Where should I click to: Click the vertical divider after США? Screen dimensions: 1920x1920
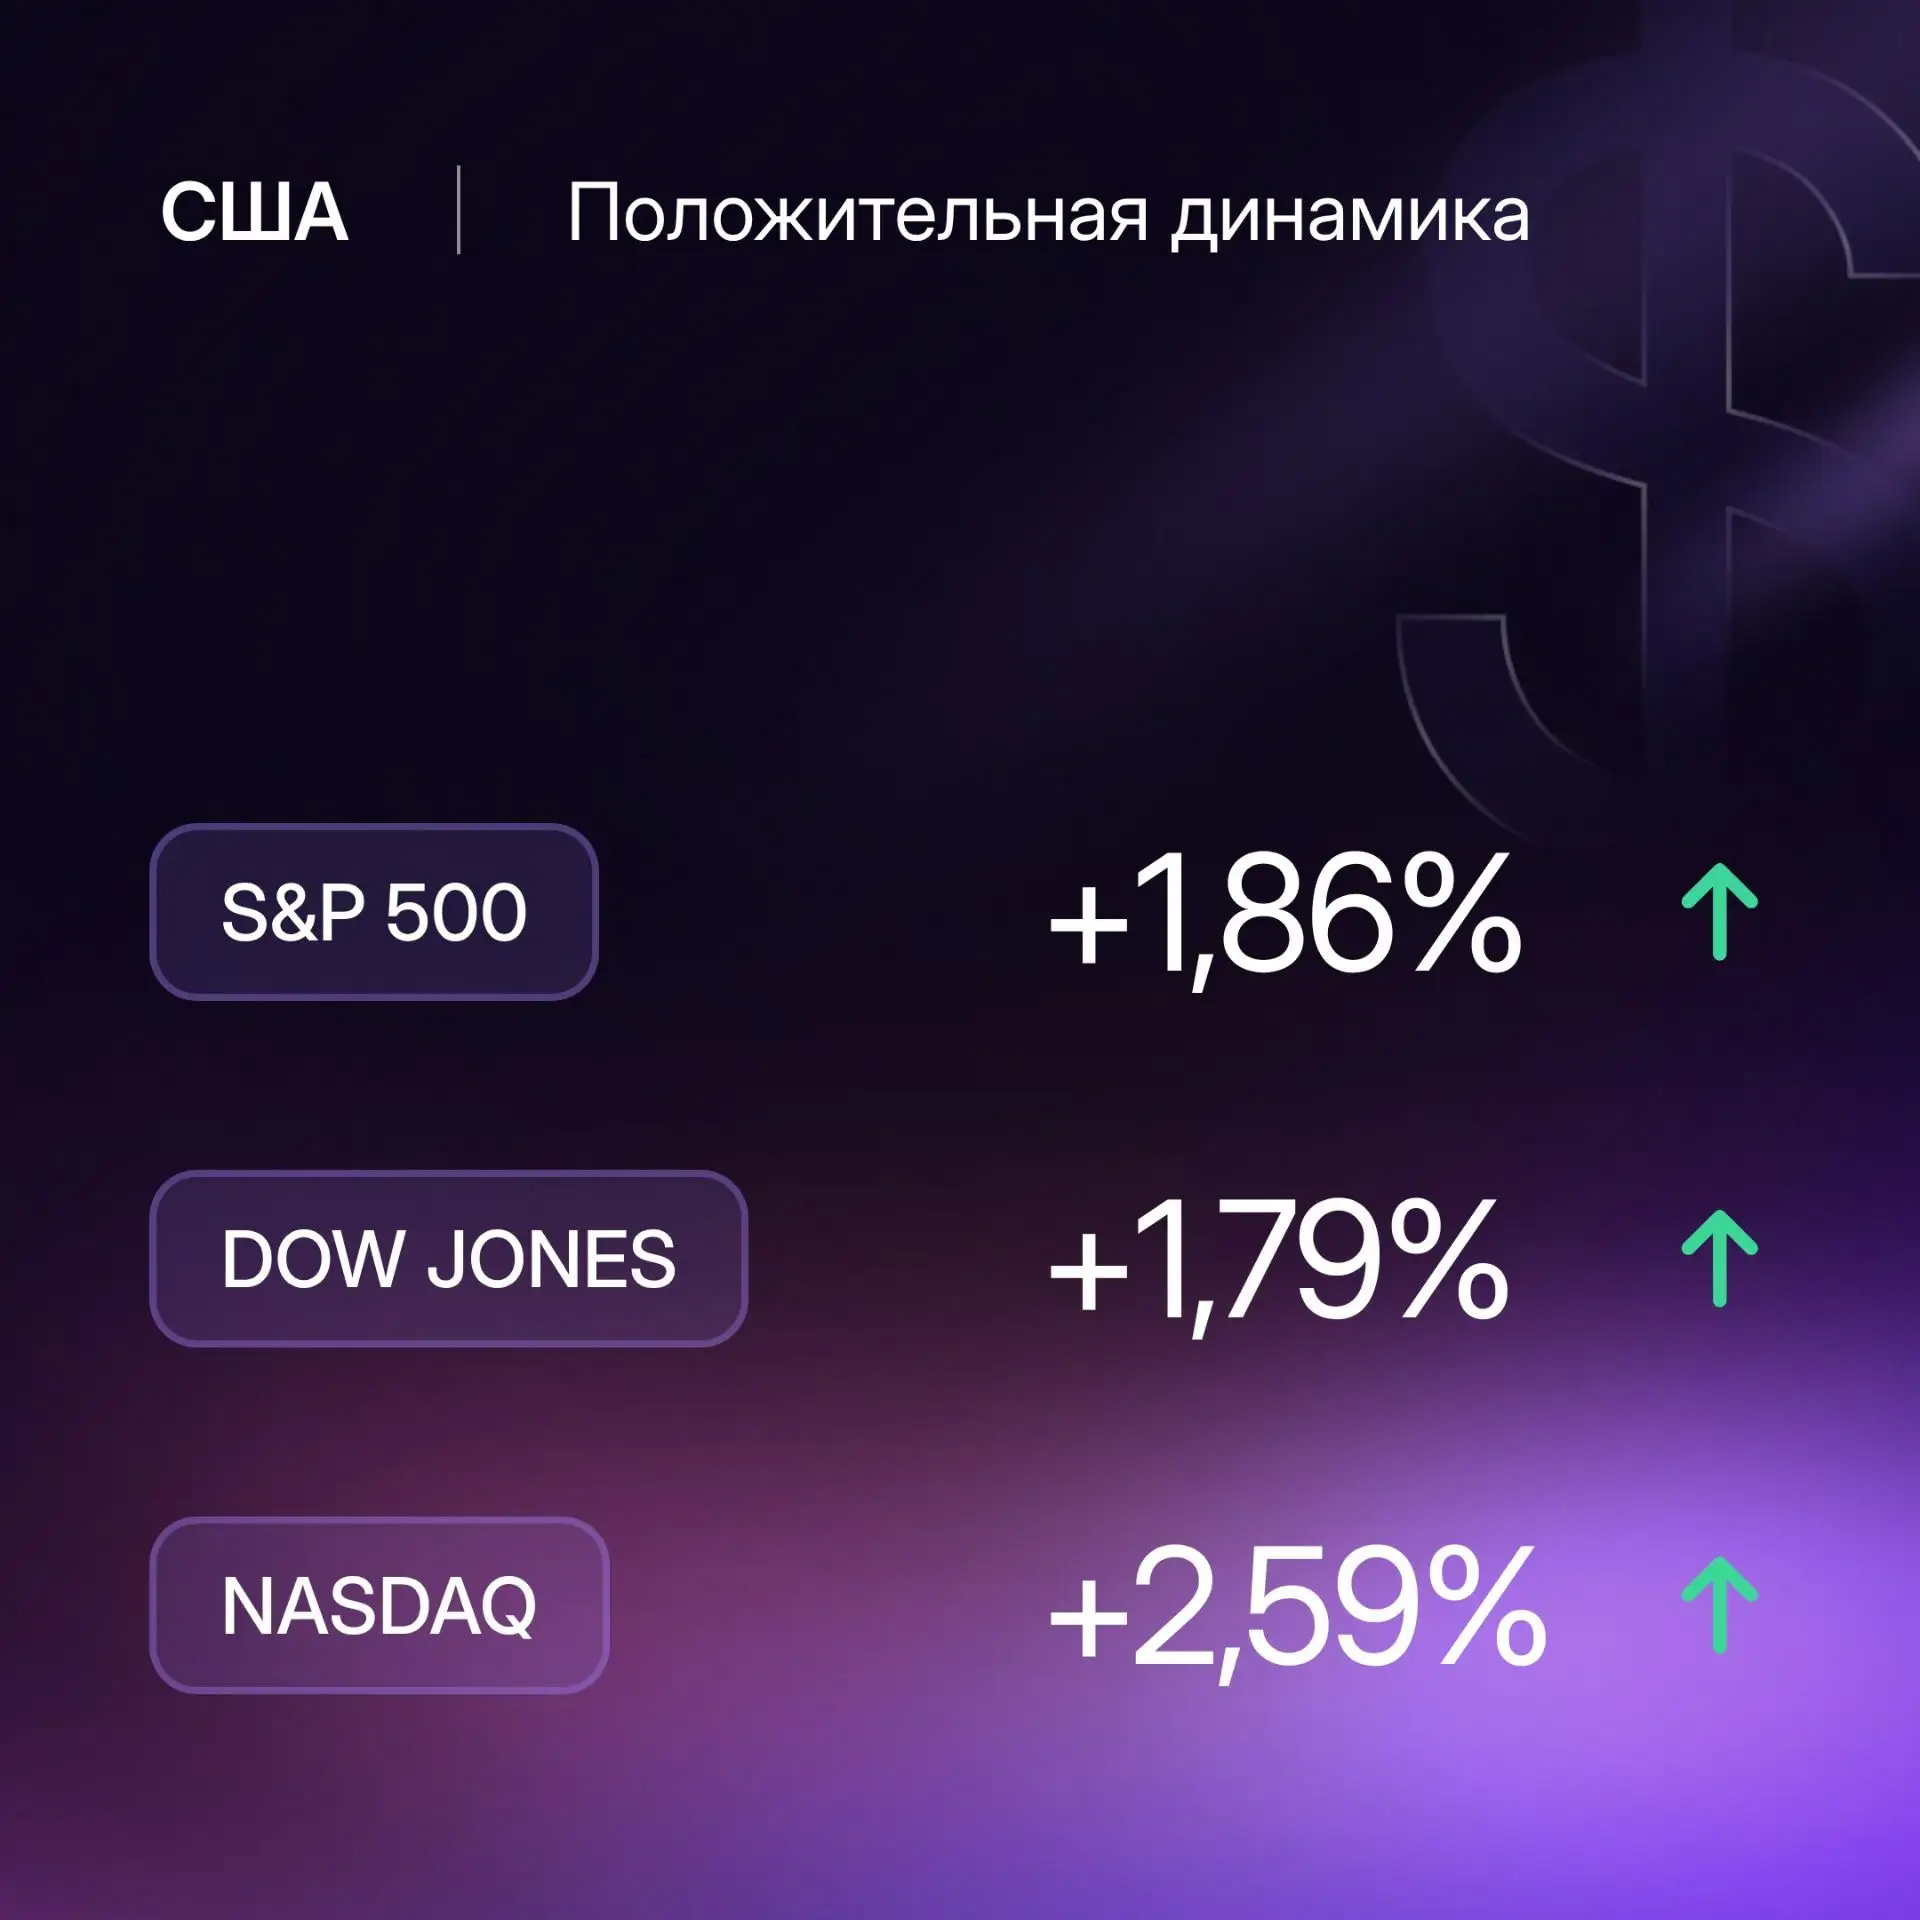[458, 210]
